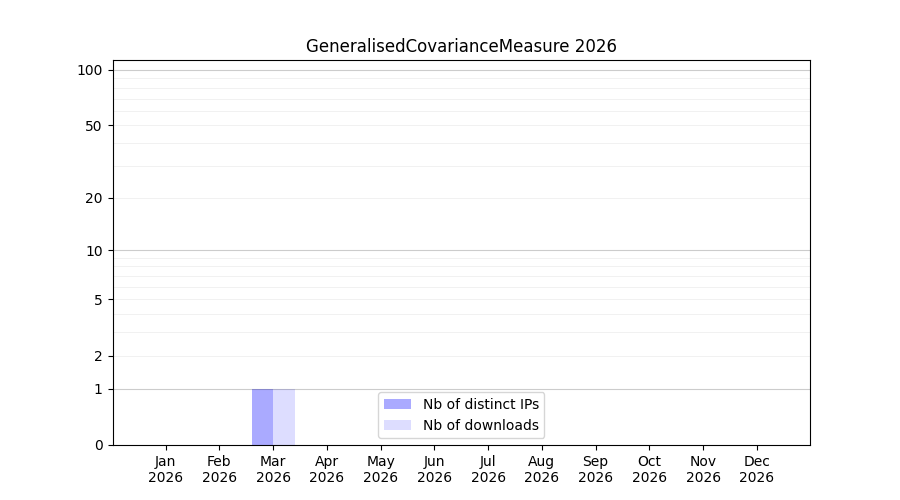Click the Jun 2026 axis label
The width and height of the screenshot is (900, 500).
435,469
